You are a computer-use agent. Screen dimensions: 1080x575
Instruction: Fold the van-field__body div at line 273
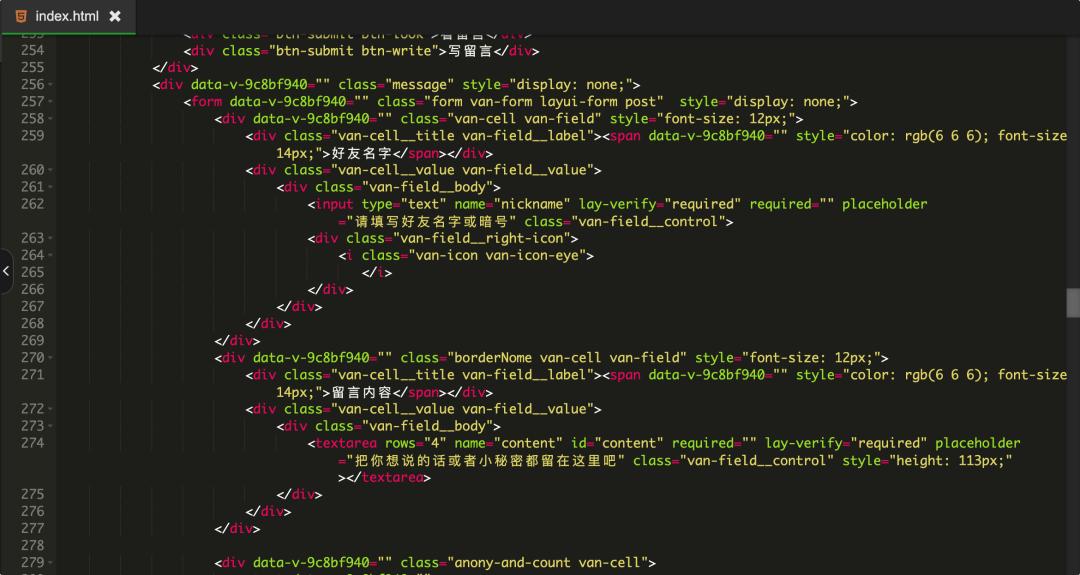[x=51, y=426]
